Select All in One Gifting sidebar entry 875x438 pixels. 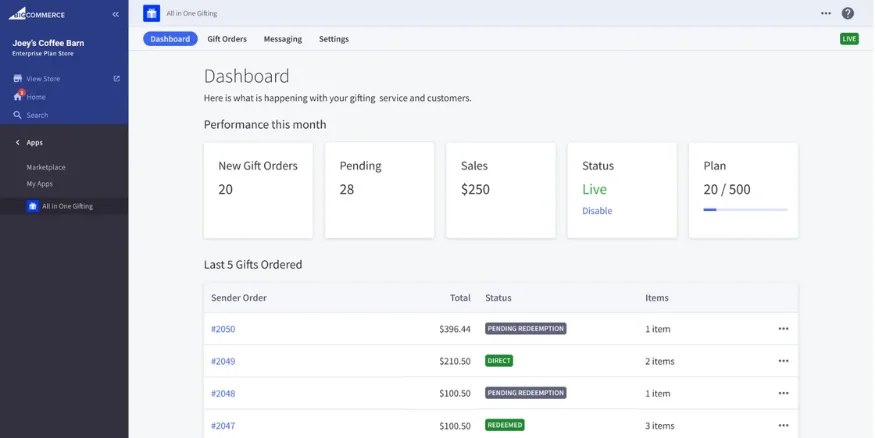pos(64,206)
